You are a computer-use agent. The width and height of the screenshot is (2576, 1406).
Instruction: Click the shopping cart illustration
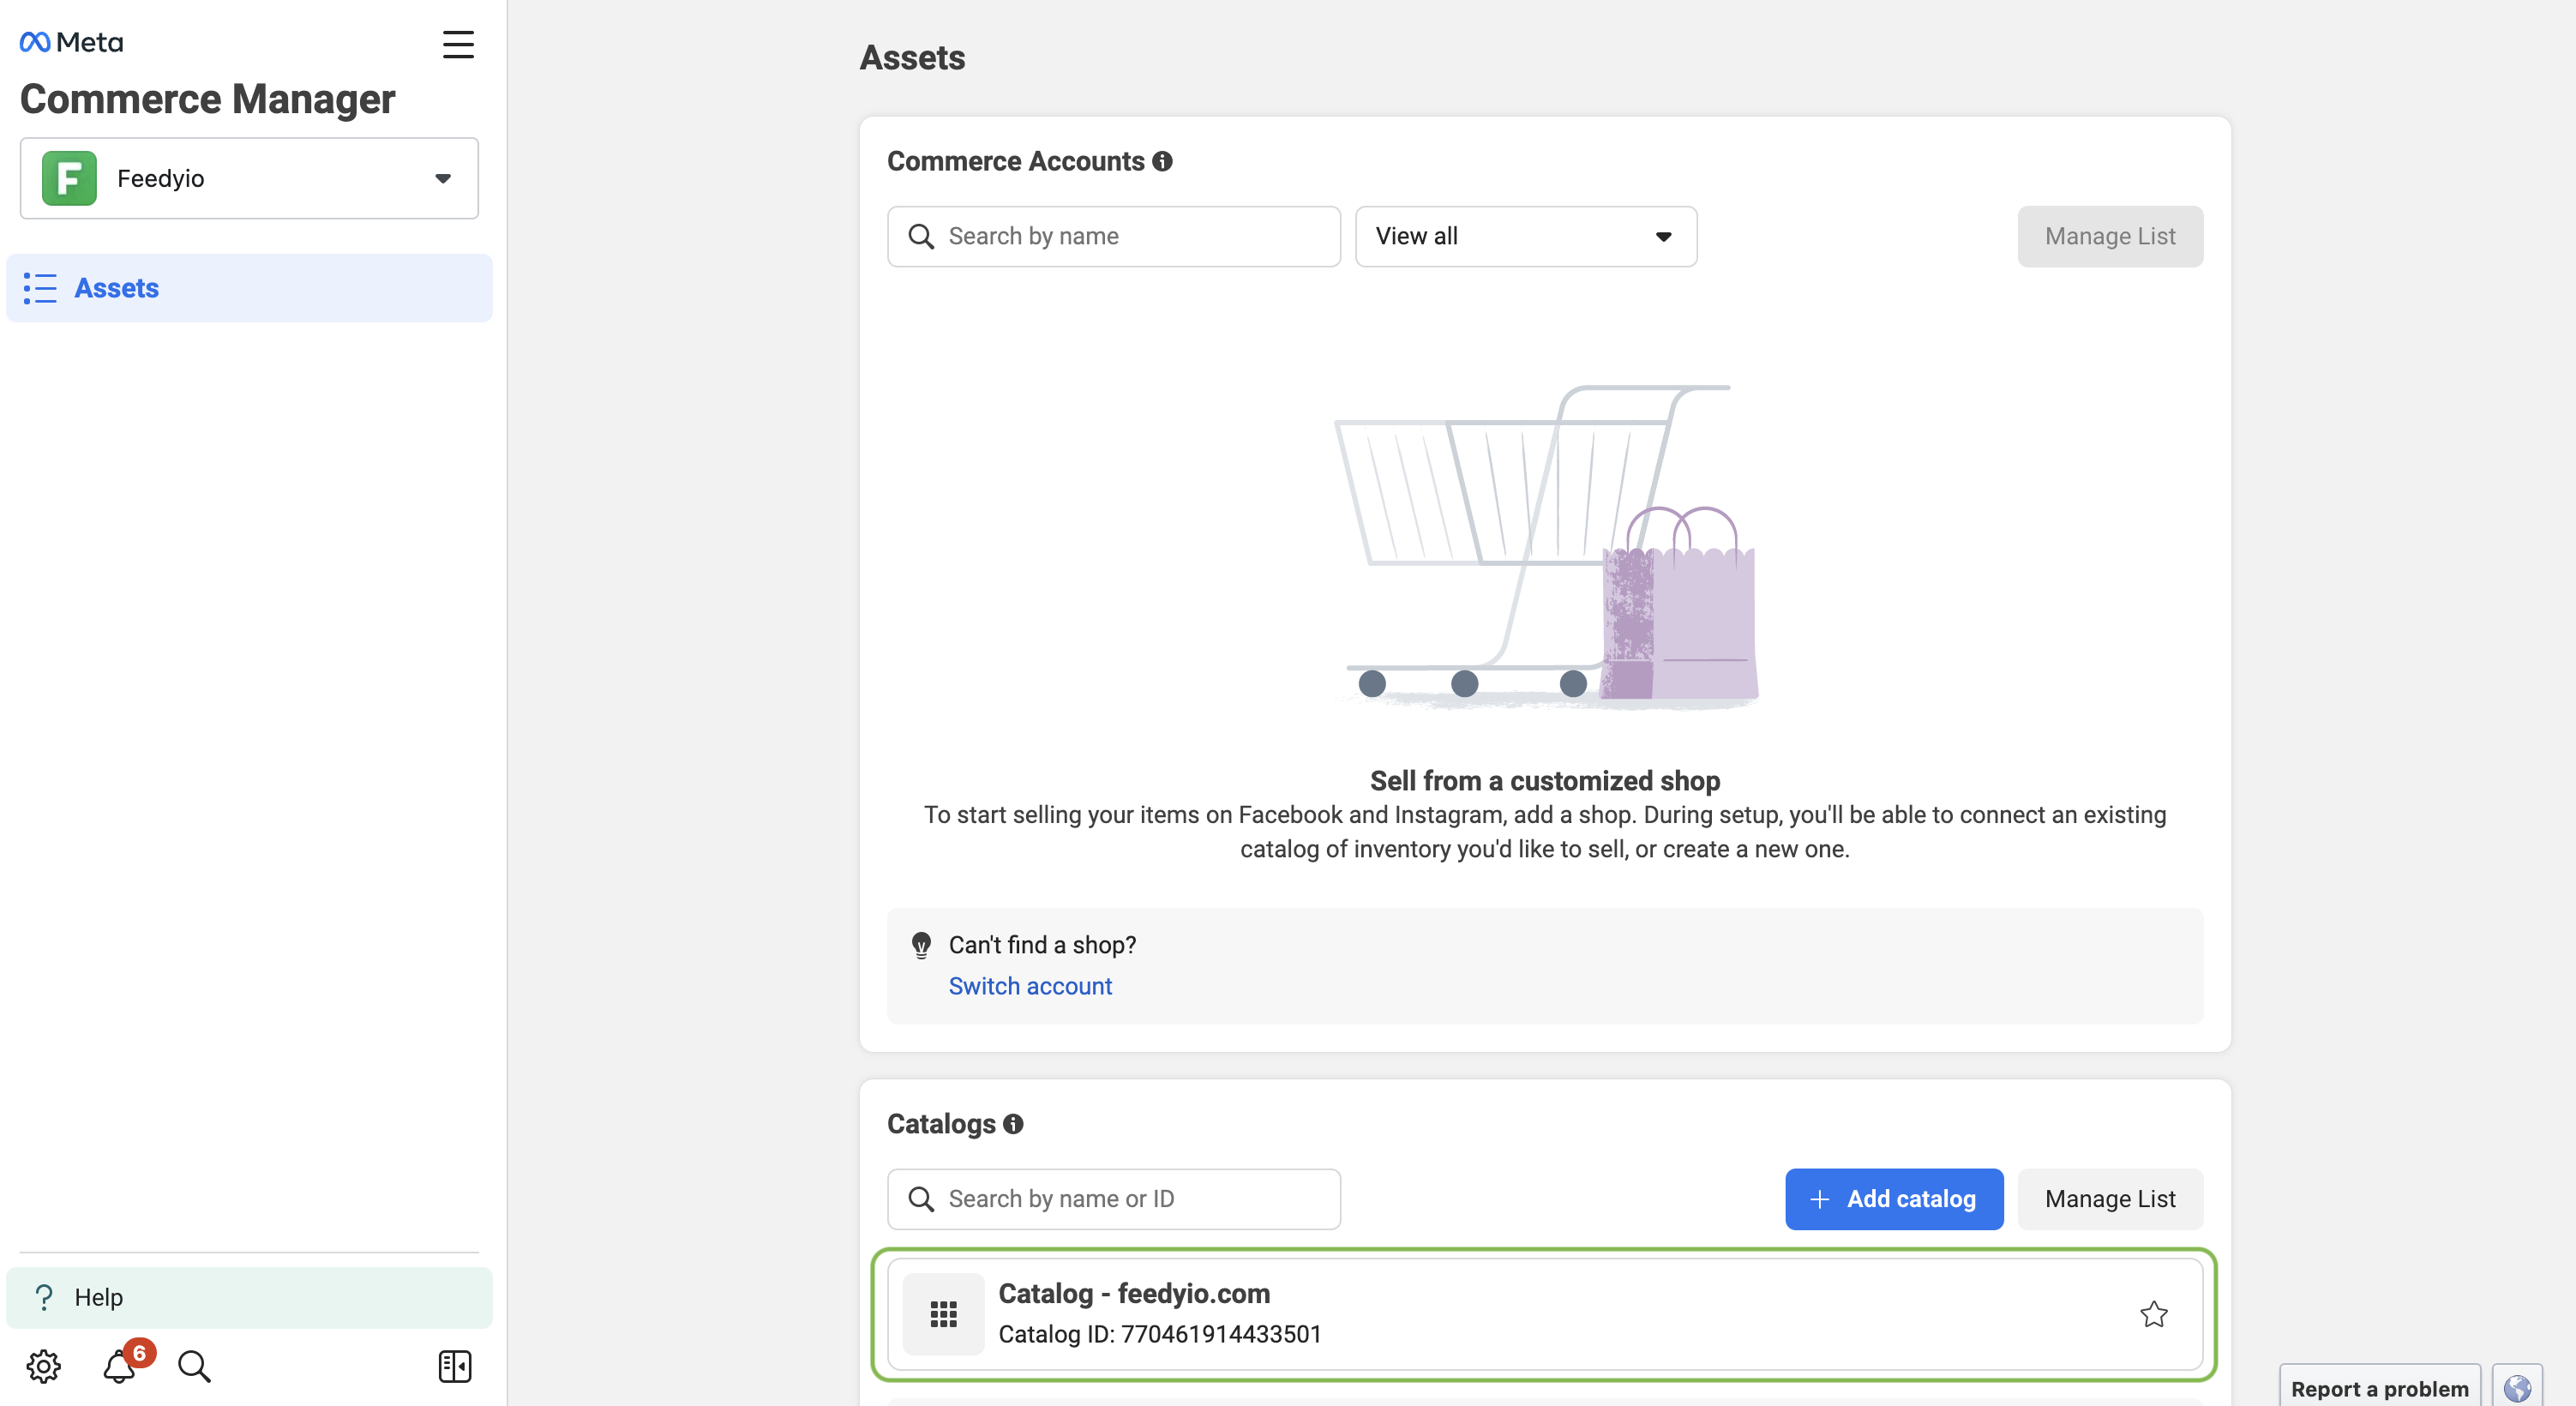[x=1546, y=547]
